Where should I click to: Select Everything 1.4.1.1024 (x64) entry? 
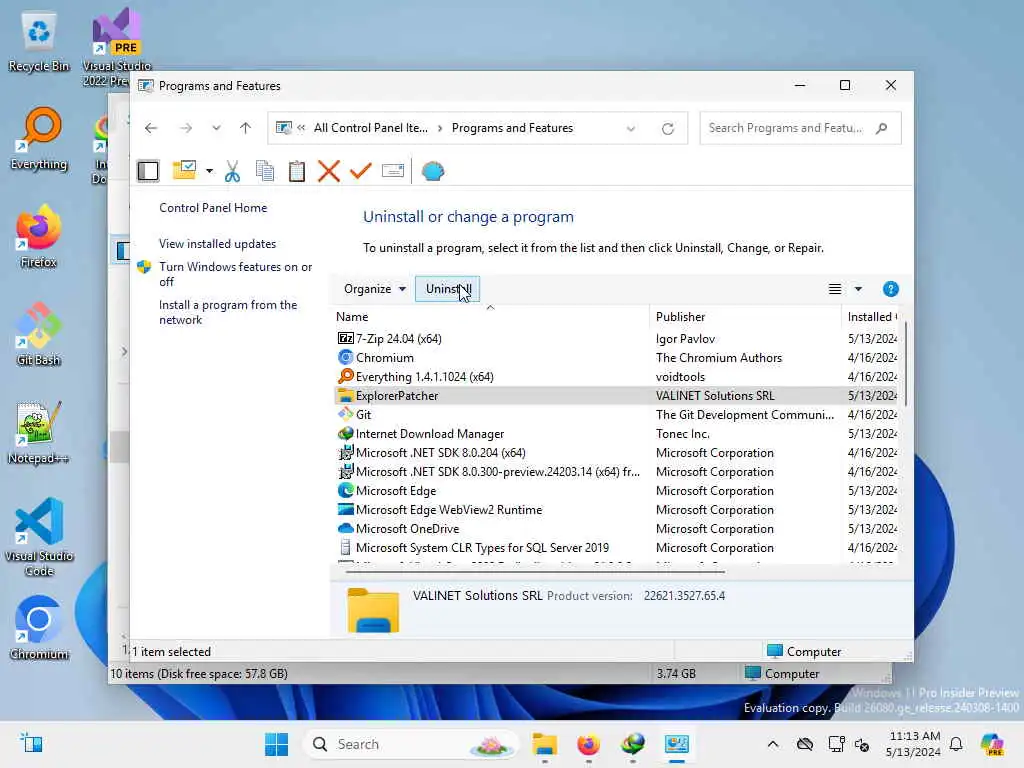[x=616, y=376]
